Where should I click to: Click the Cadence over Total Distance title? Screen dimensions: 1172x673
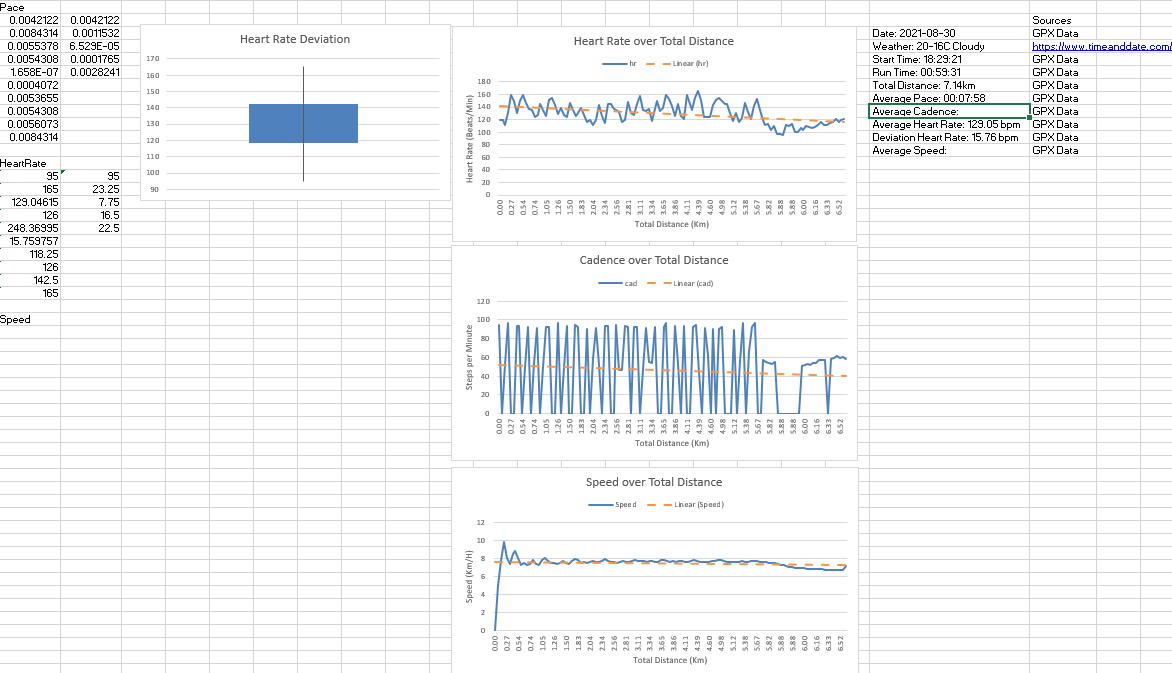click(x=654, y=260)
